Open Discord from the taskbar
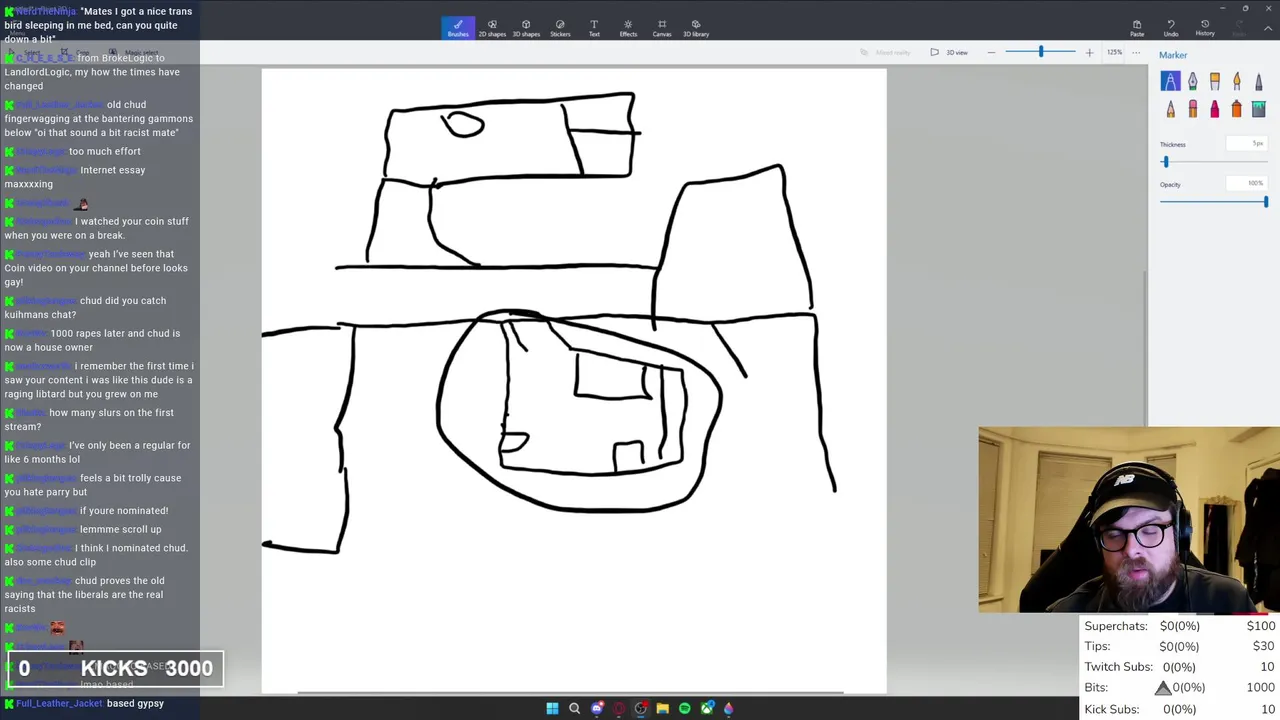This screenshot has width=1280, height=720. tap(597, 709)
